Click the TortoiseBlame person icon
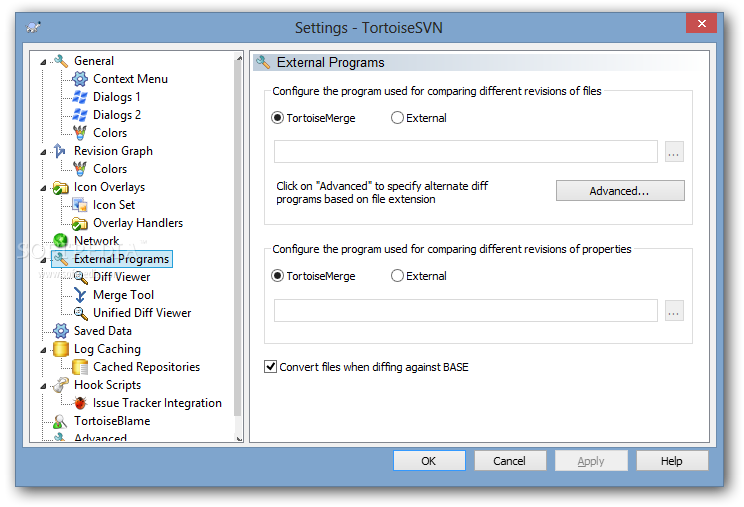Image resolution: width=744 pixels, height=507 pixels. 60,421
